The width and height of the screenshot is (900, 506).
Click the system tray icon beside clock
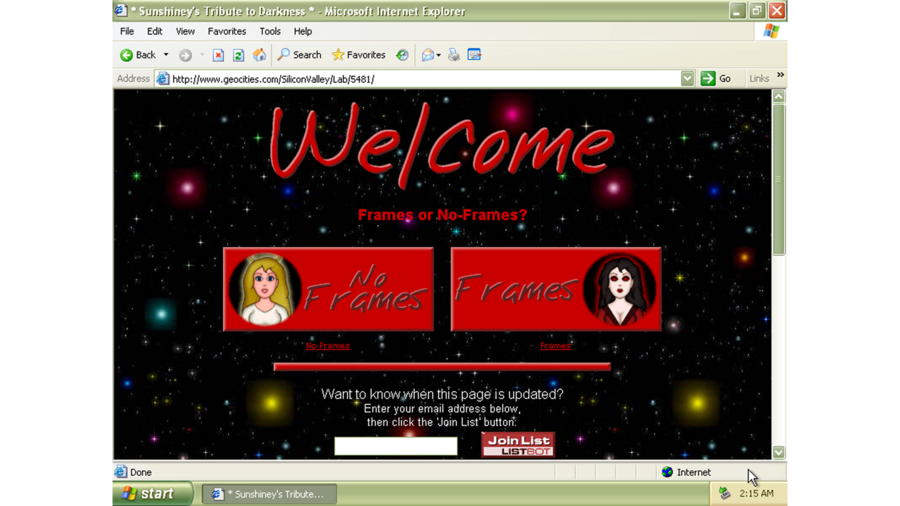(x=724, y=493)
